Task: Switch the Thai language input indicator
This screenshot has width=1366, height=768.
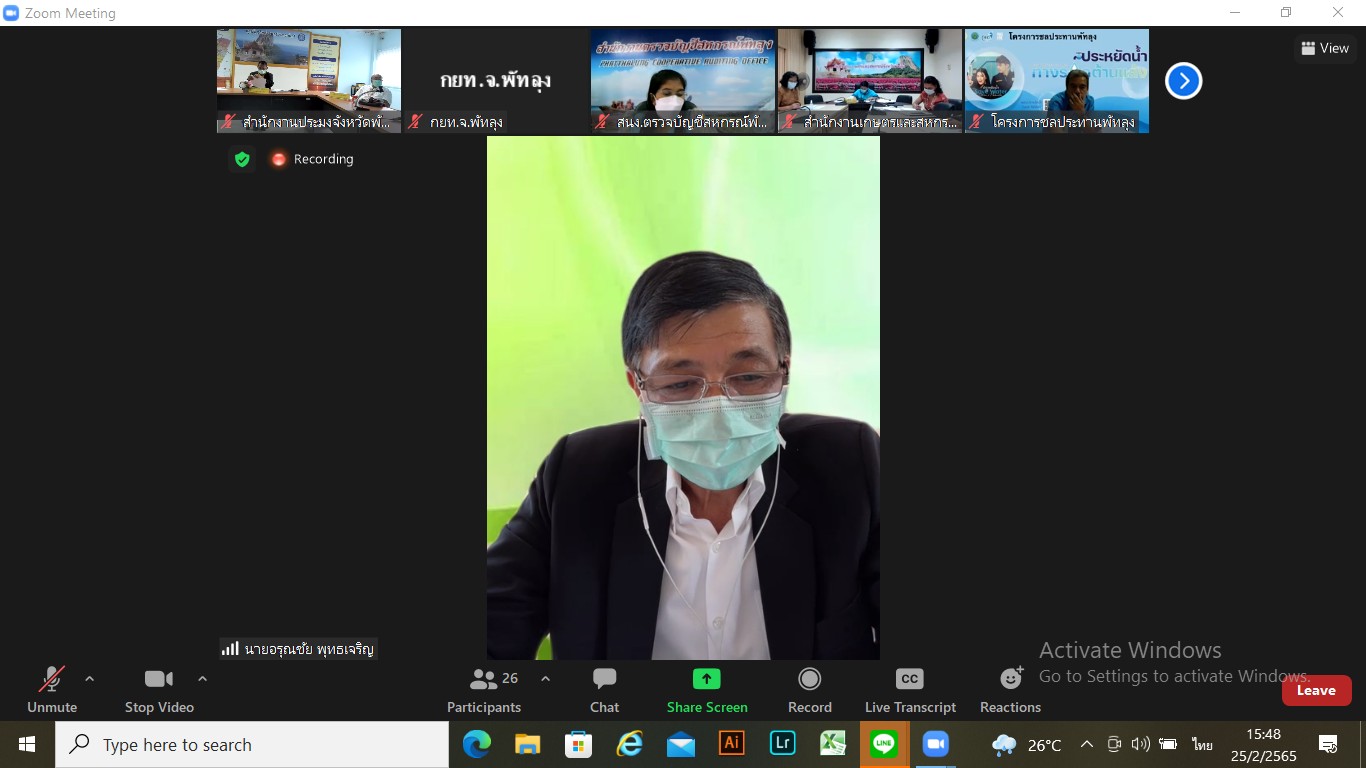Action: 1202,745
